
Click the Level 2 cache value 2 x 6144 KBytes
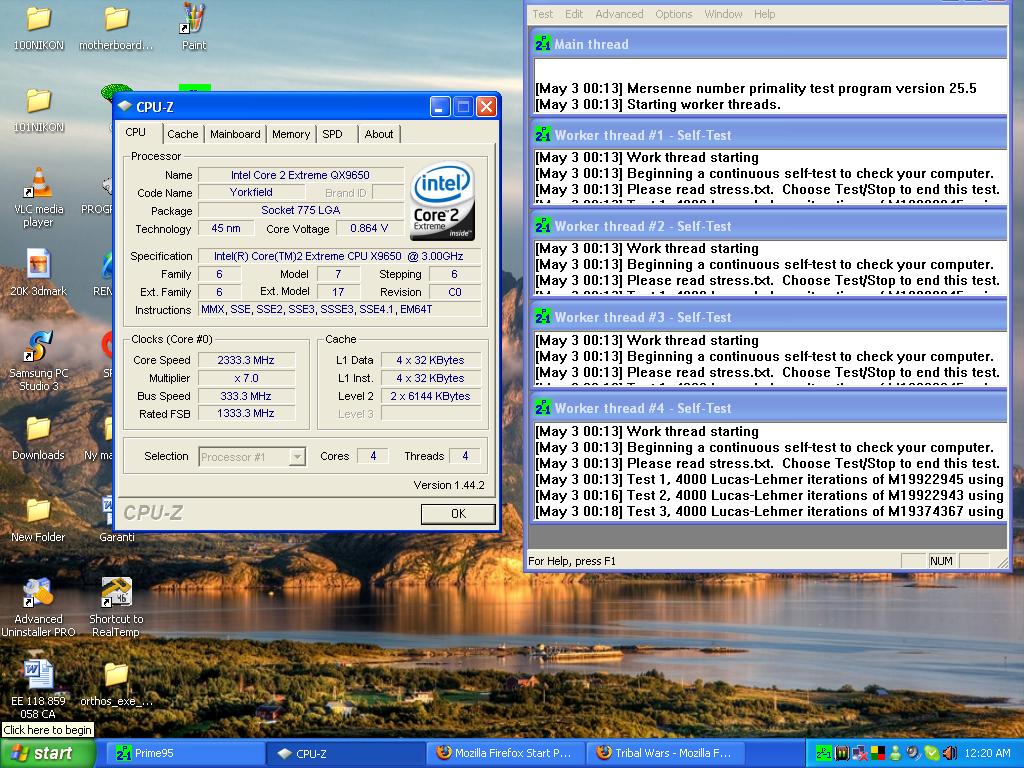click(x=430, y=396)
